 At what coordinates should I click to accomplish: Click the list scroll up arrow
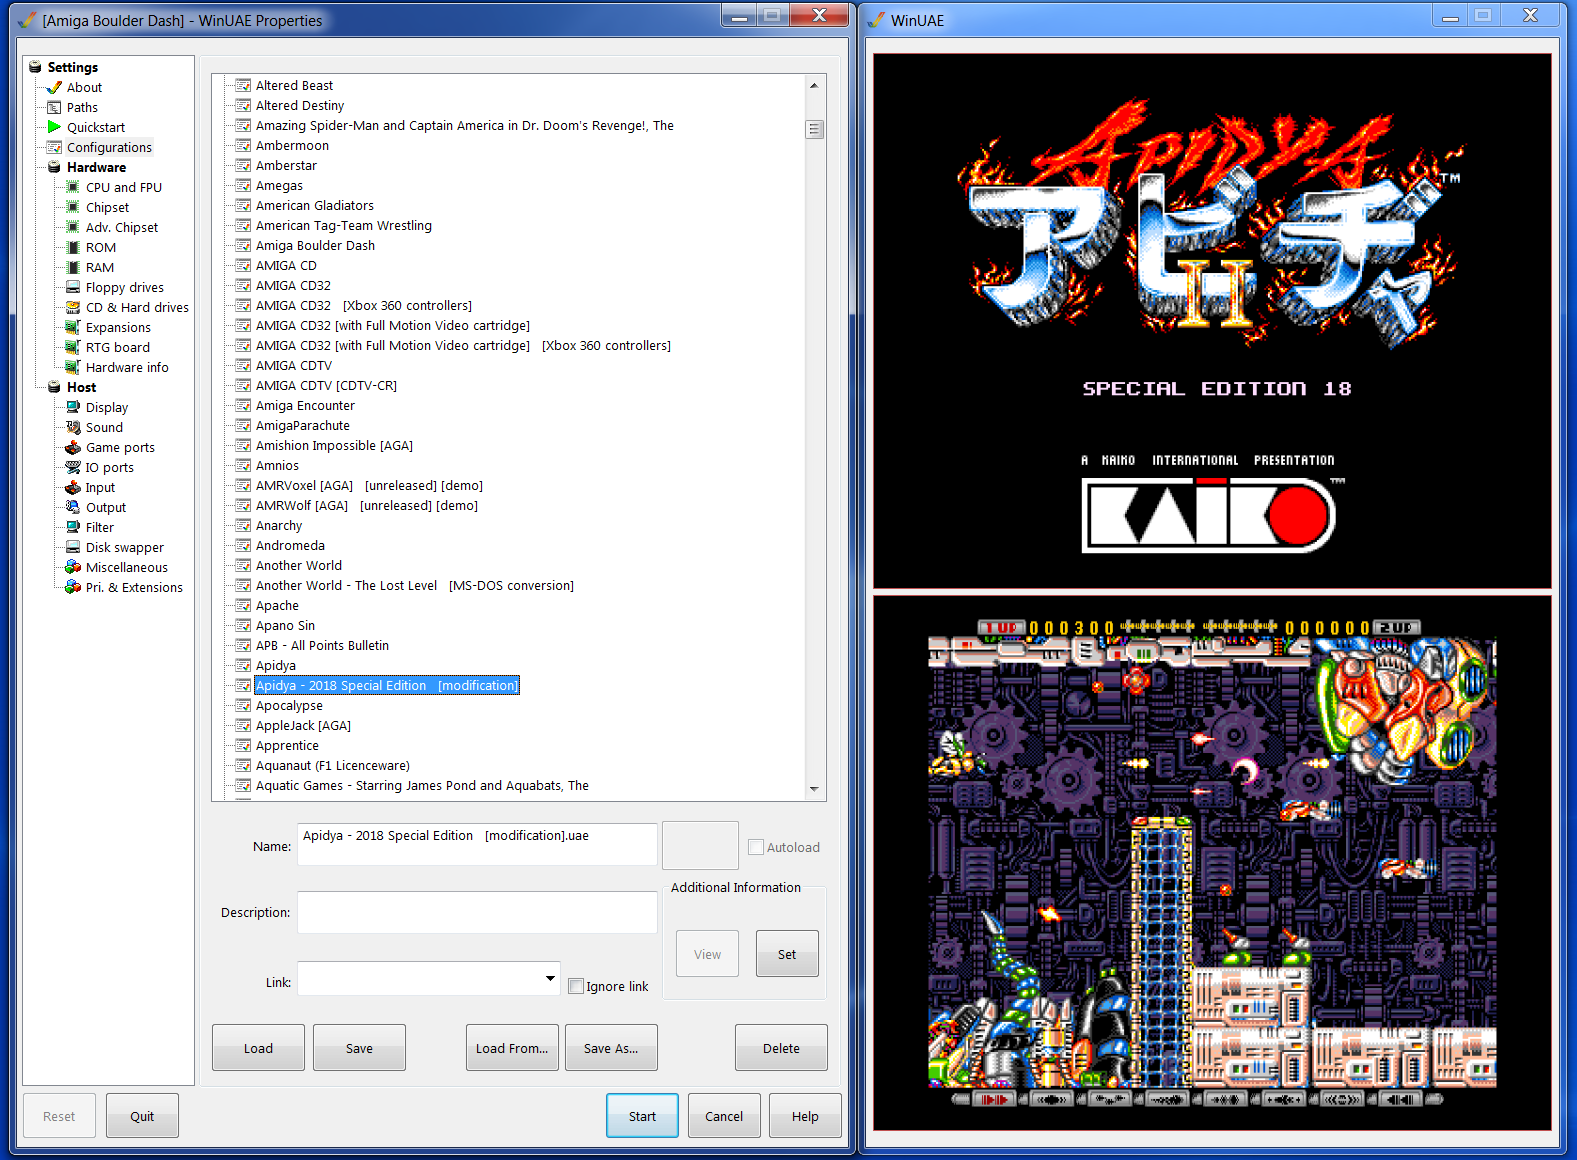pyautogui.click(x=815, y=85)
